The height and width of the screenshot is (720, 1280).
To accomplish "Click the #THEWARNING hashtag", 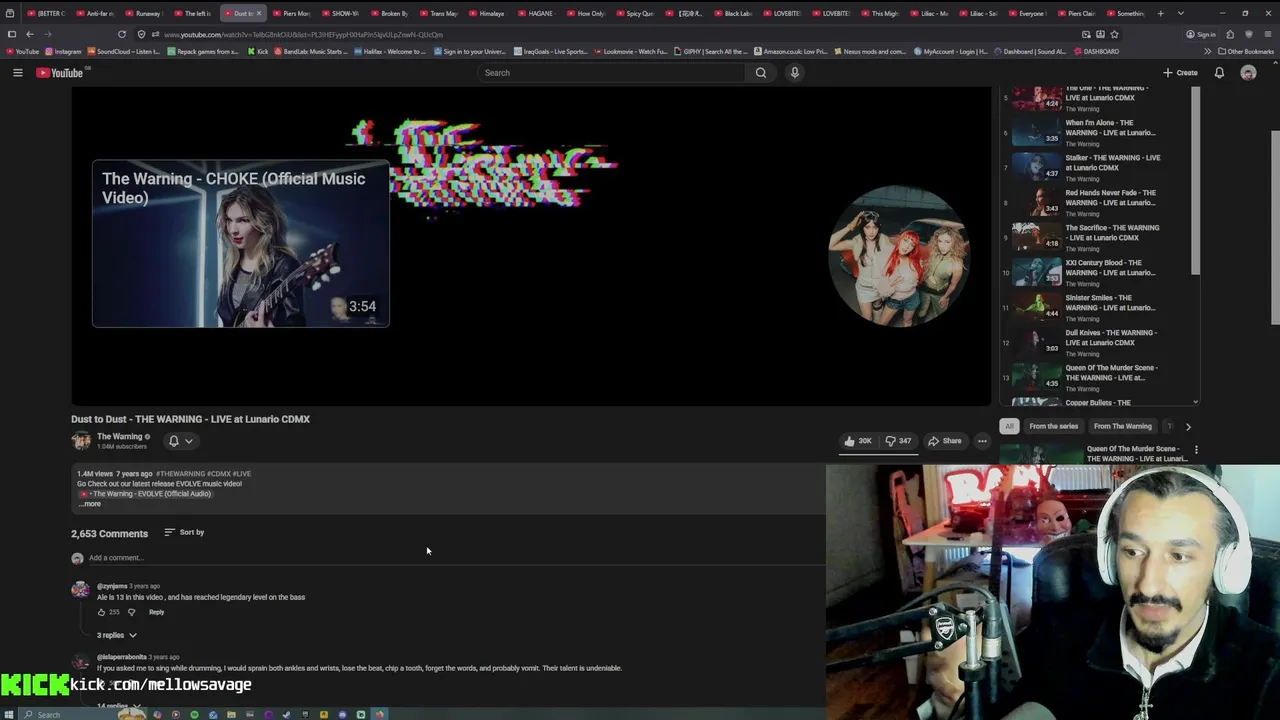I will pos(180,474).
